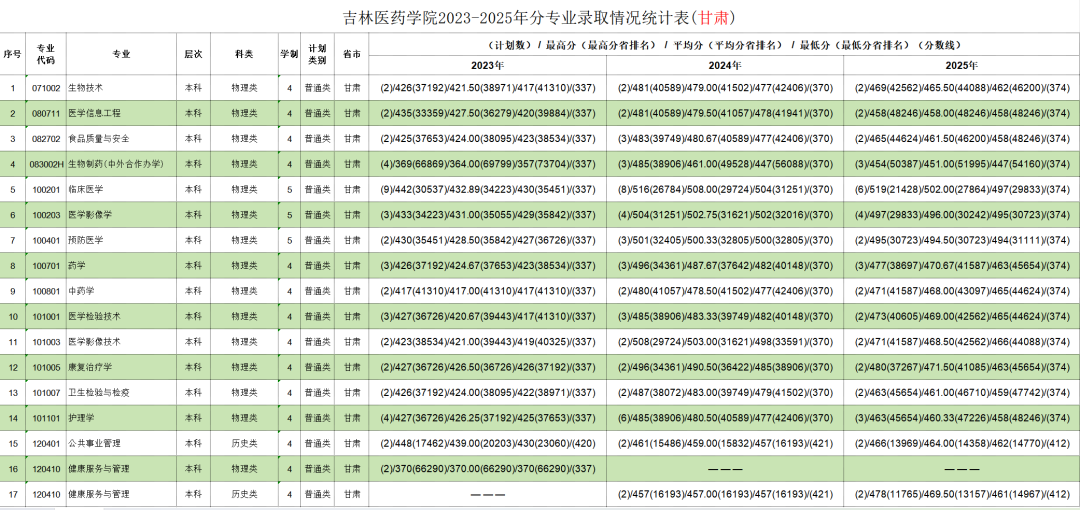Screen dimensions: 1080x510
Task: Click the 学制 value 5 for 医学影像学
Action: 289,214
